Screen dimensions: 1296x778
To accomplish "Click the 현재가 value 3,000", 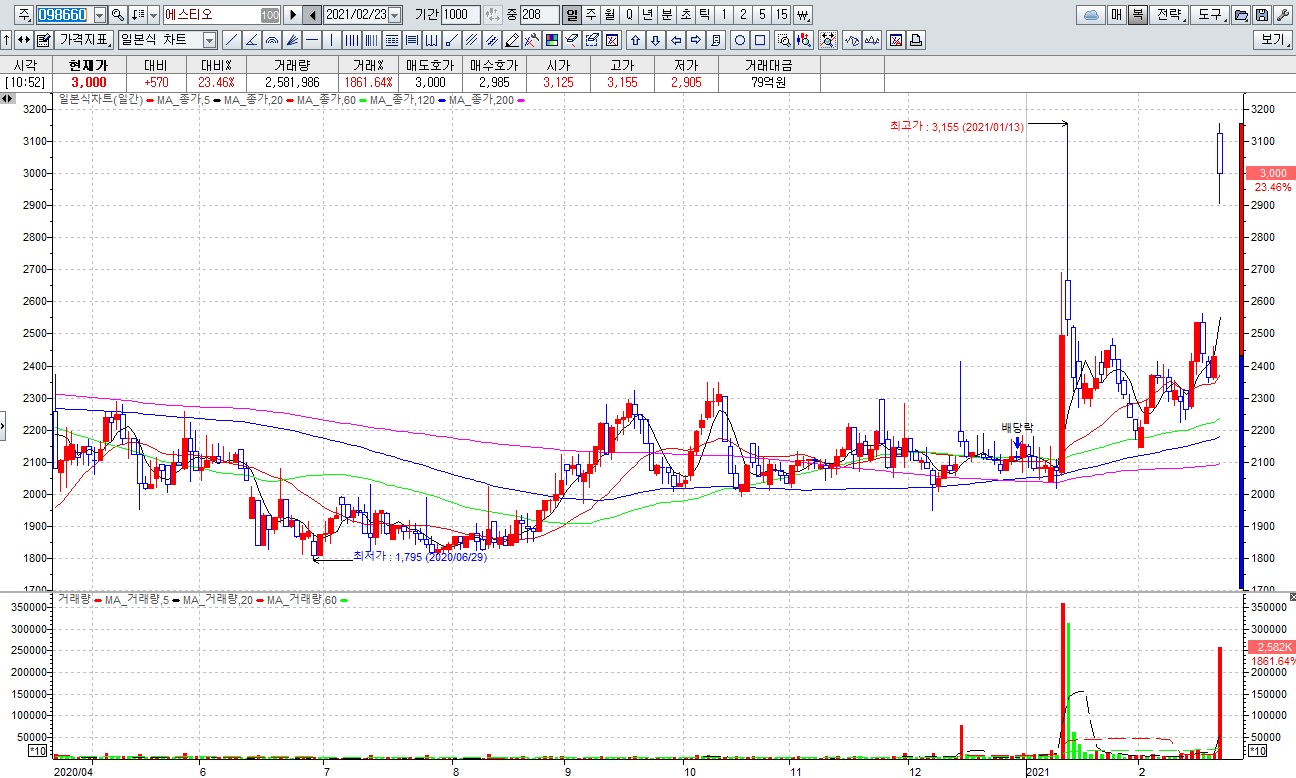I will tap(88, 82).
